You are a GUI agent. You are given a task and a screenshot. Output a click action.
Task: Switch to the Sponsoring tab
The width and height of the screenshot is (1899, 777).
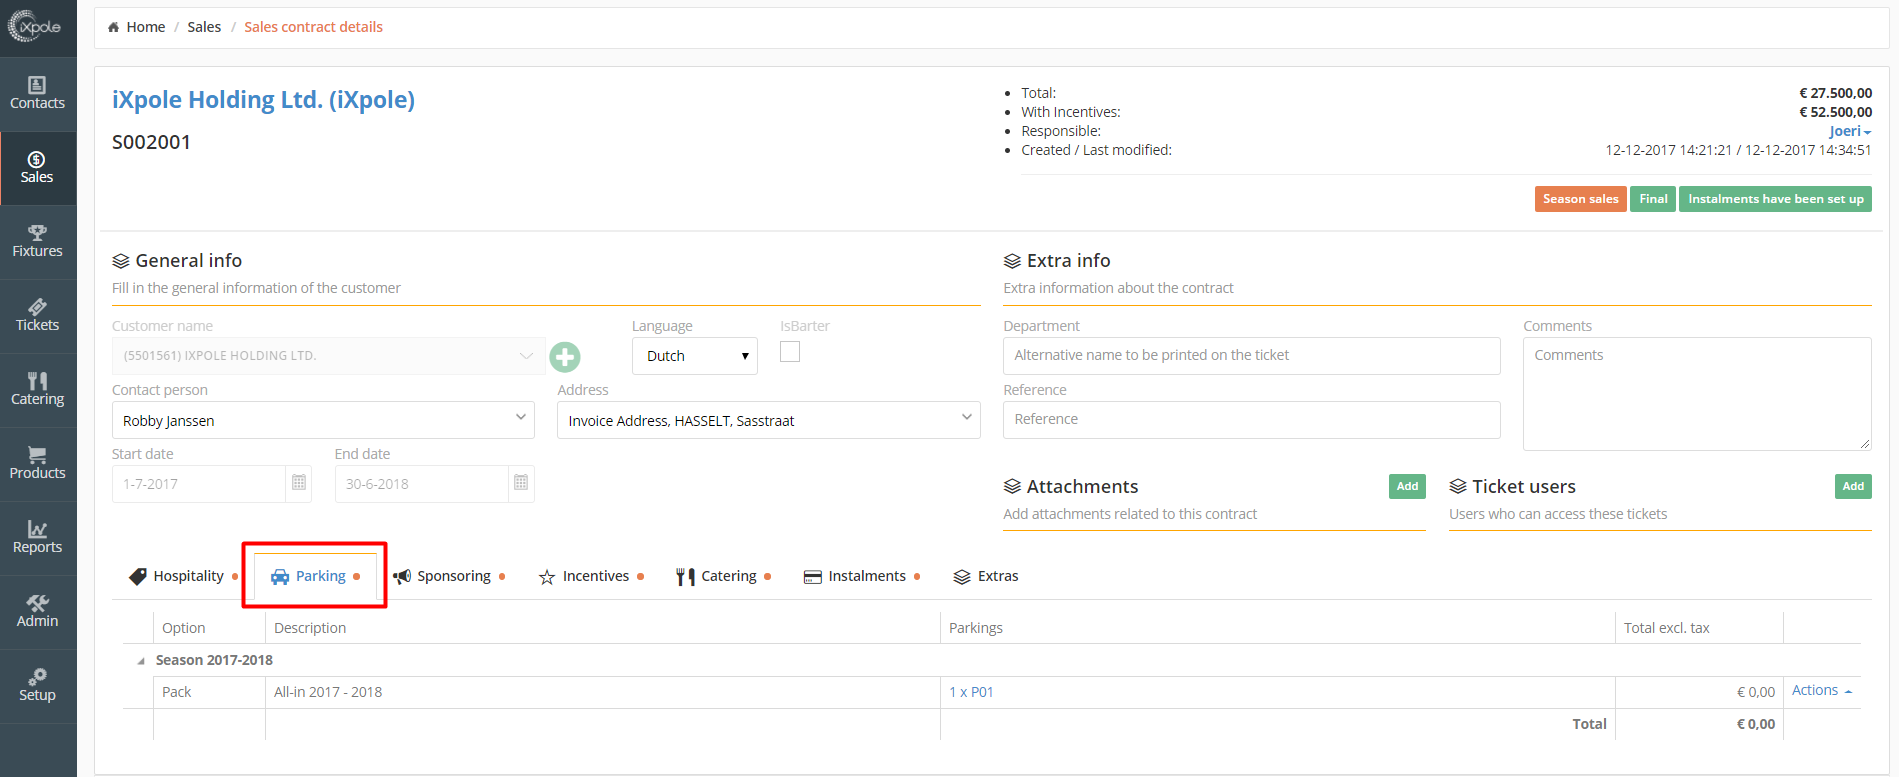pyautogui.click(x=448, y=576)
